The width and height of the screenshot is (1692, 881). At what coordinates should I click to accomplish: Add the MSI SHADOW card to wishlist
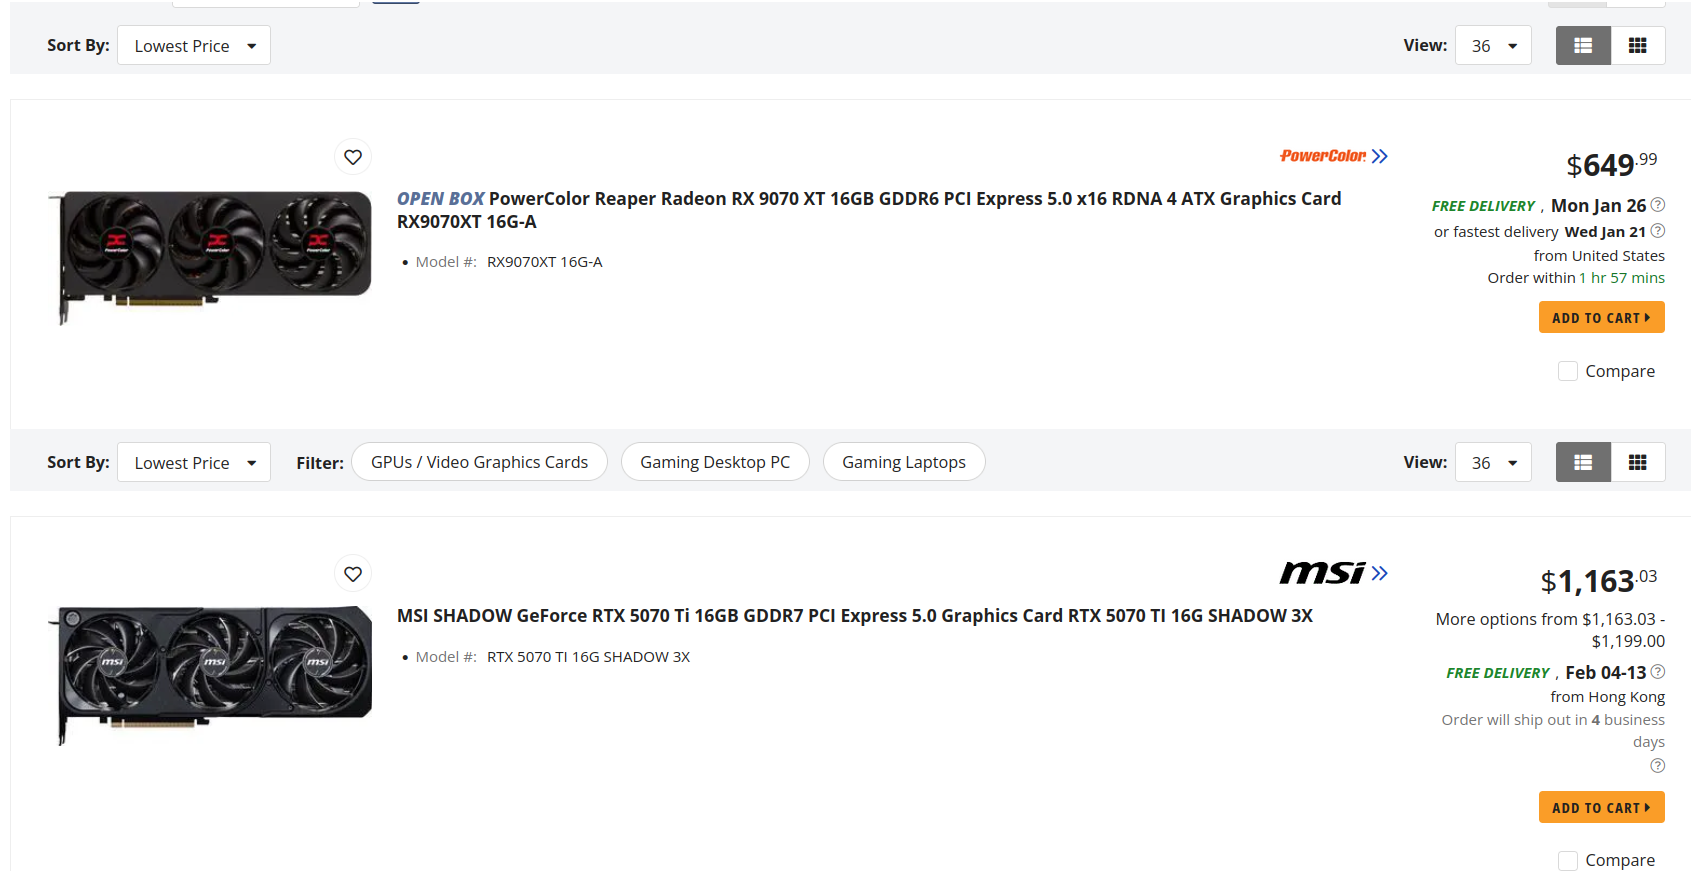click(x=353, y=574)
